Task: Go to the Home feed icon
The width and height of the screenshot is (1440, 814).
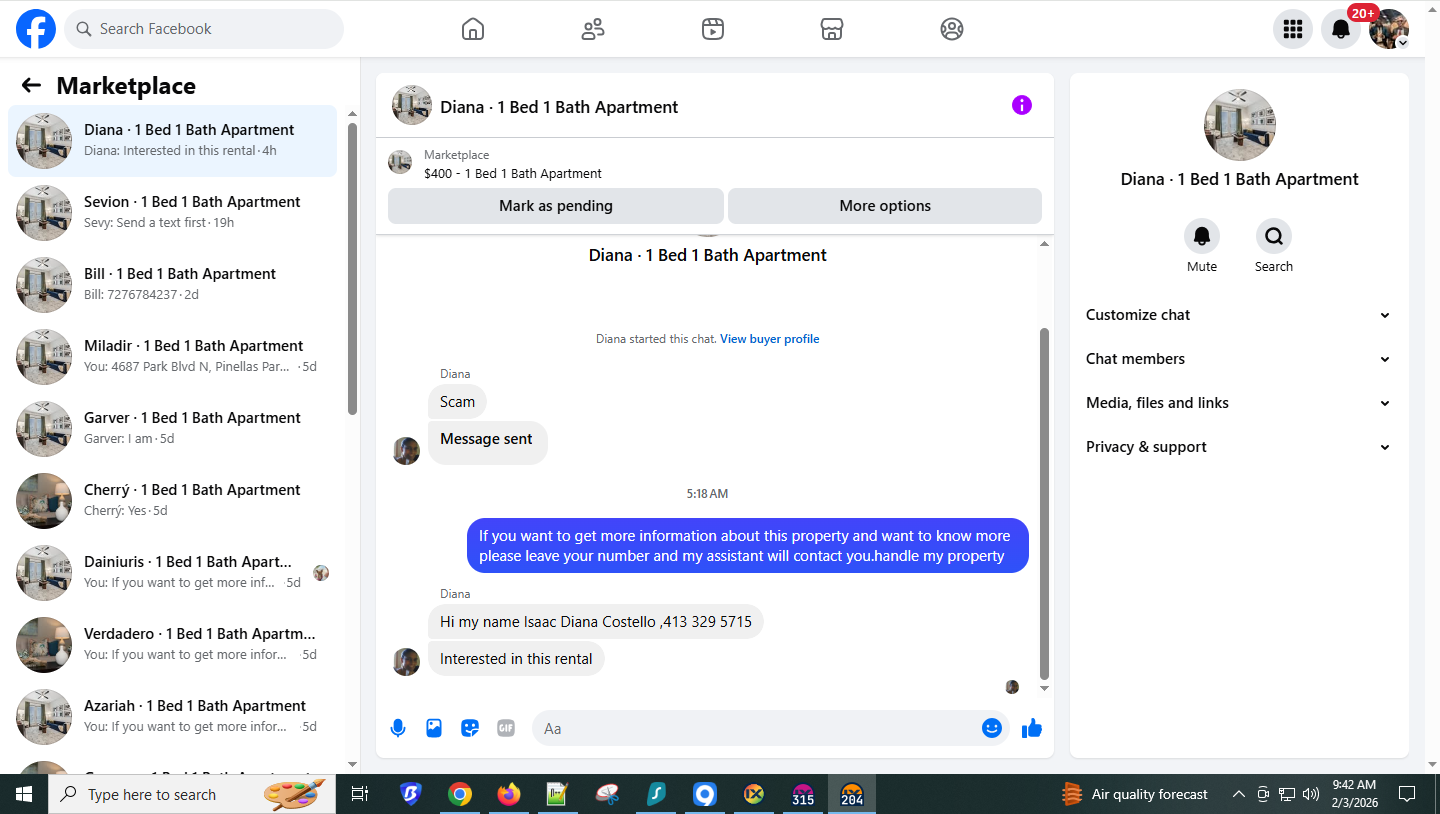Action: click(473, 29)
